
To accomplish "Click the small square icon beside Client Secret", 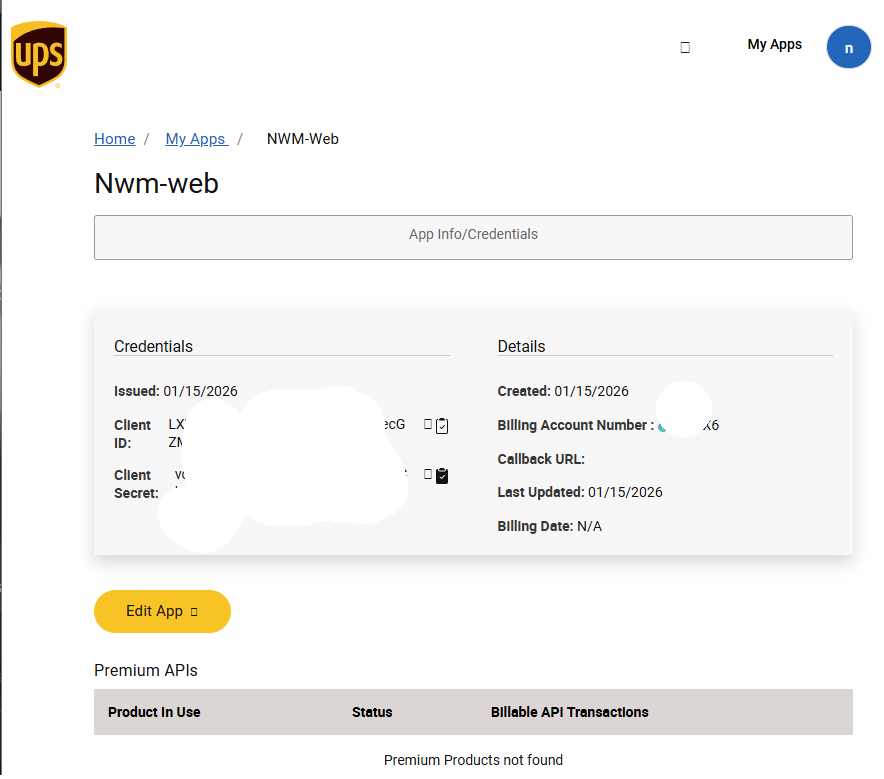I will 428,474.
